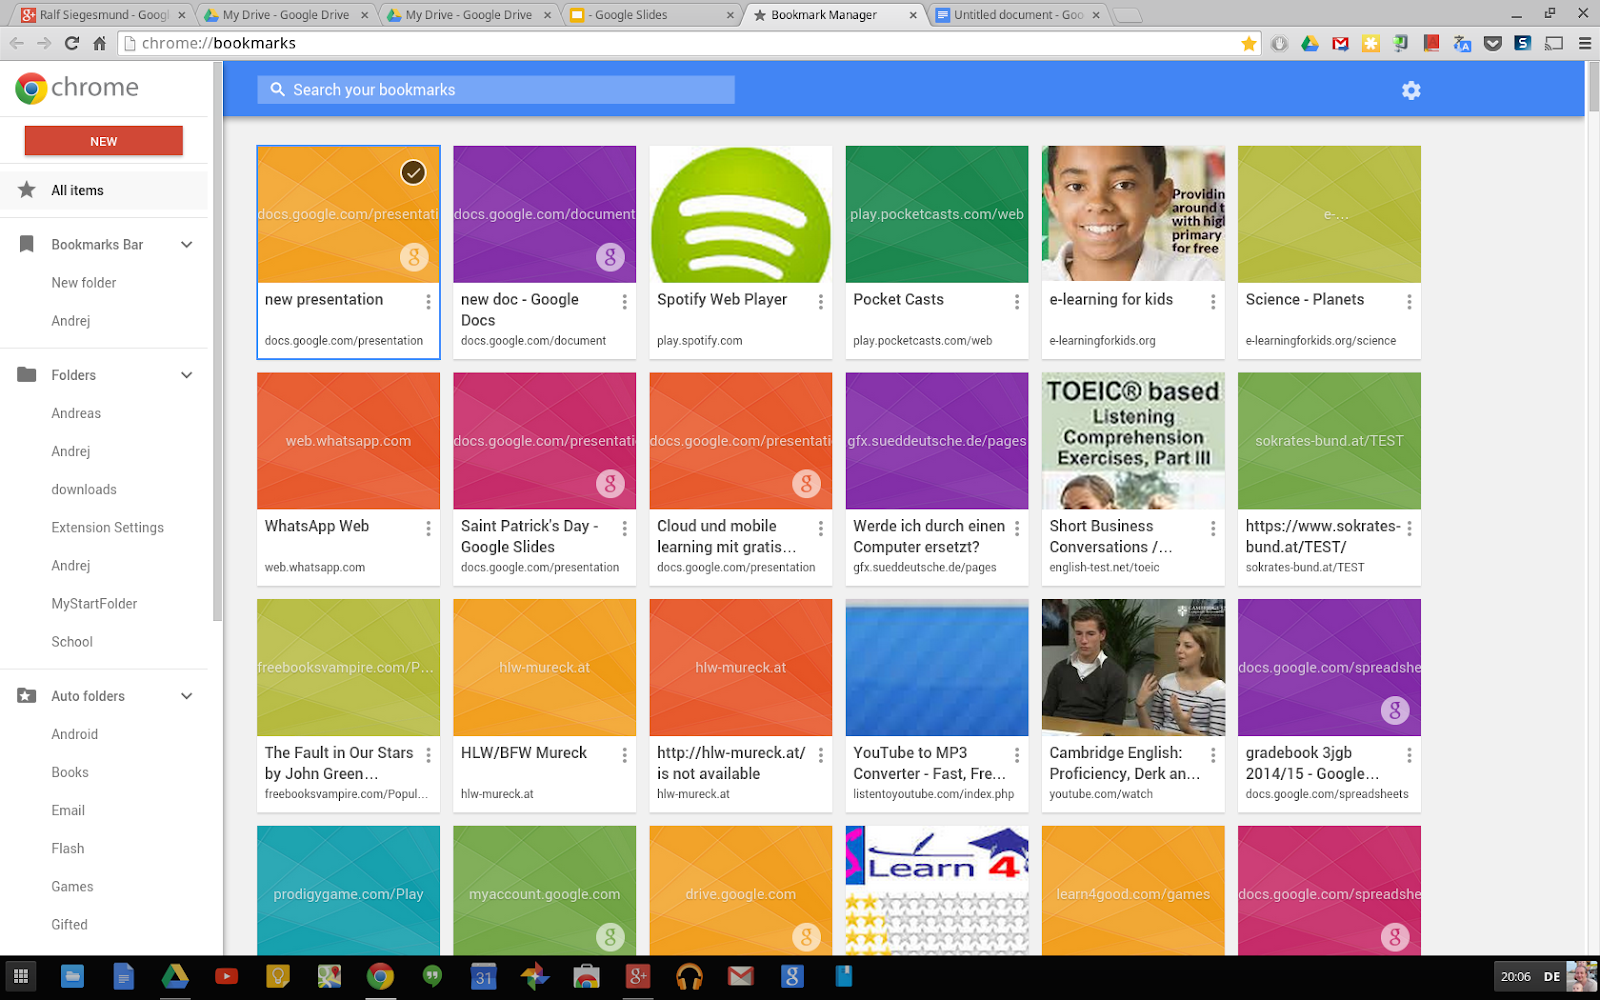This screenshot has width=1600, height=1000.
Task: Open the Chrome hamburger menu
Action: [1584, 43]
